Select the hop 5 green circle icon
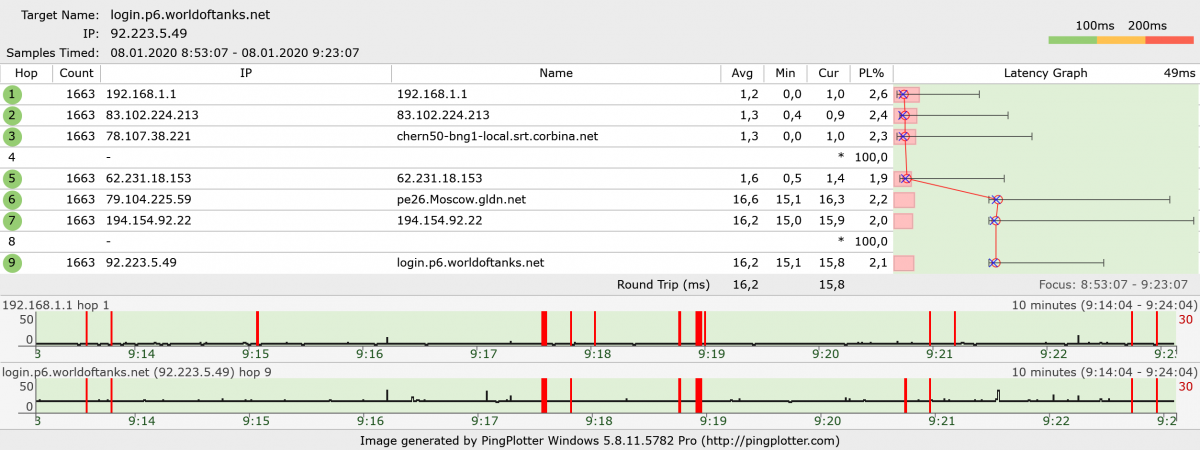 (x=12, y=178)
